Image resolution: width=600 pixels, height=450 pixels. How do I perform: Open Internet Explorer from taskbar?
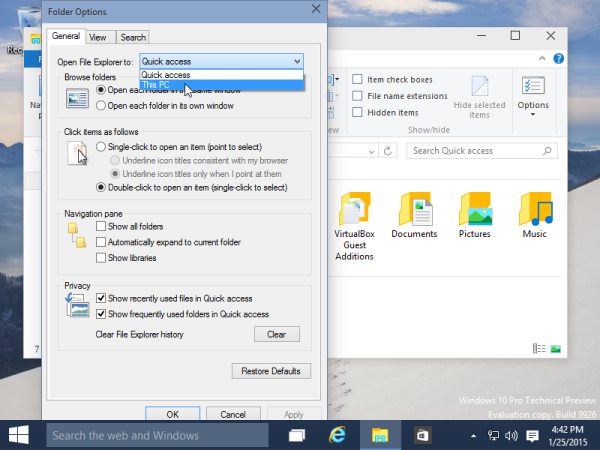click(x=337, y=435)
